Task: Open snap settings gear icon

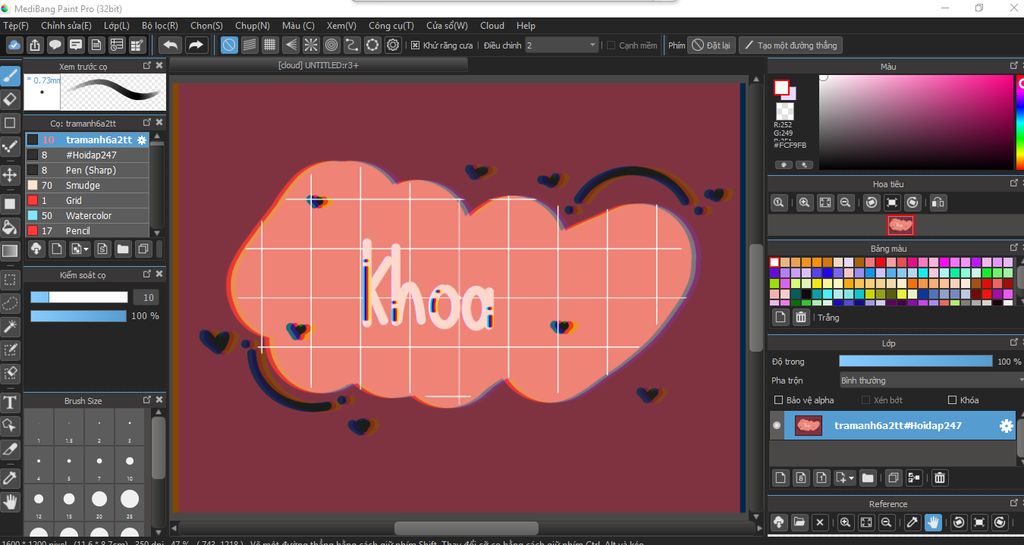Action: point(392,45)
